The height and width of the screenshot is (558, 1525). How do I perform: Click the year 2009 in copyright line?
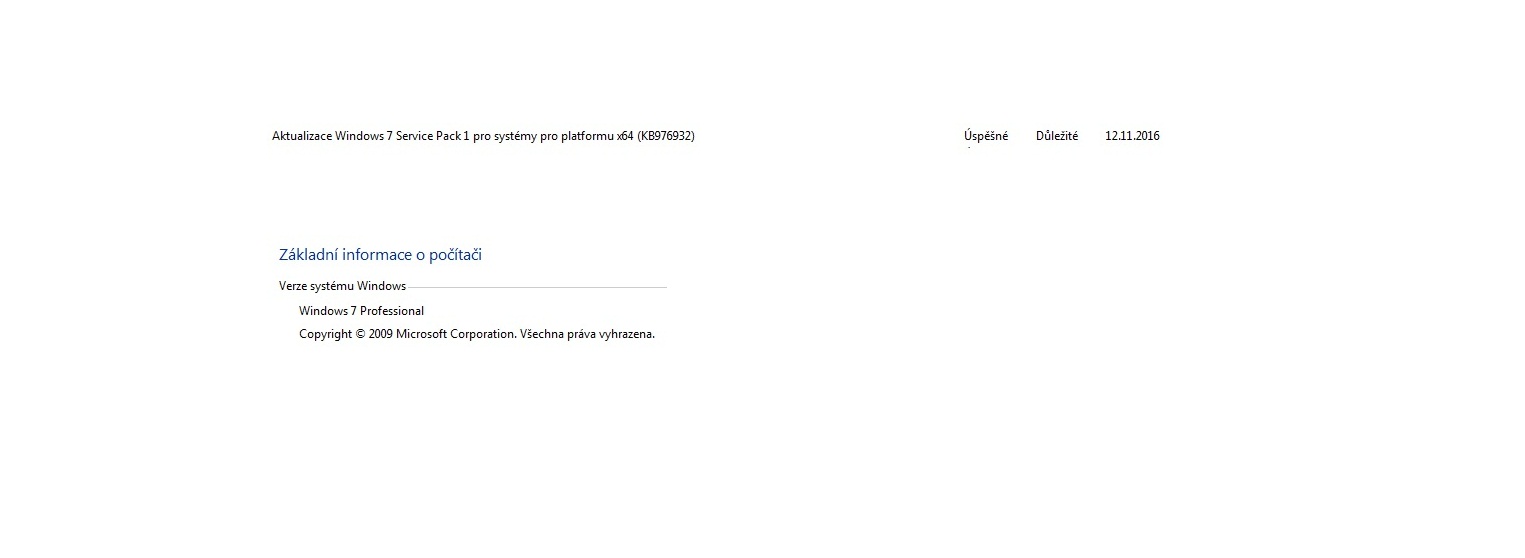pyautogui.click(x=380, y=334)
